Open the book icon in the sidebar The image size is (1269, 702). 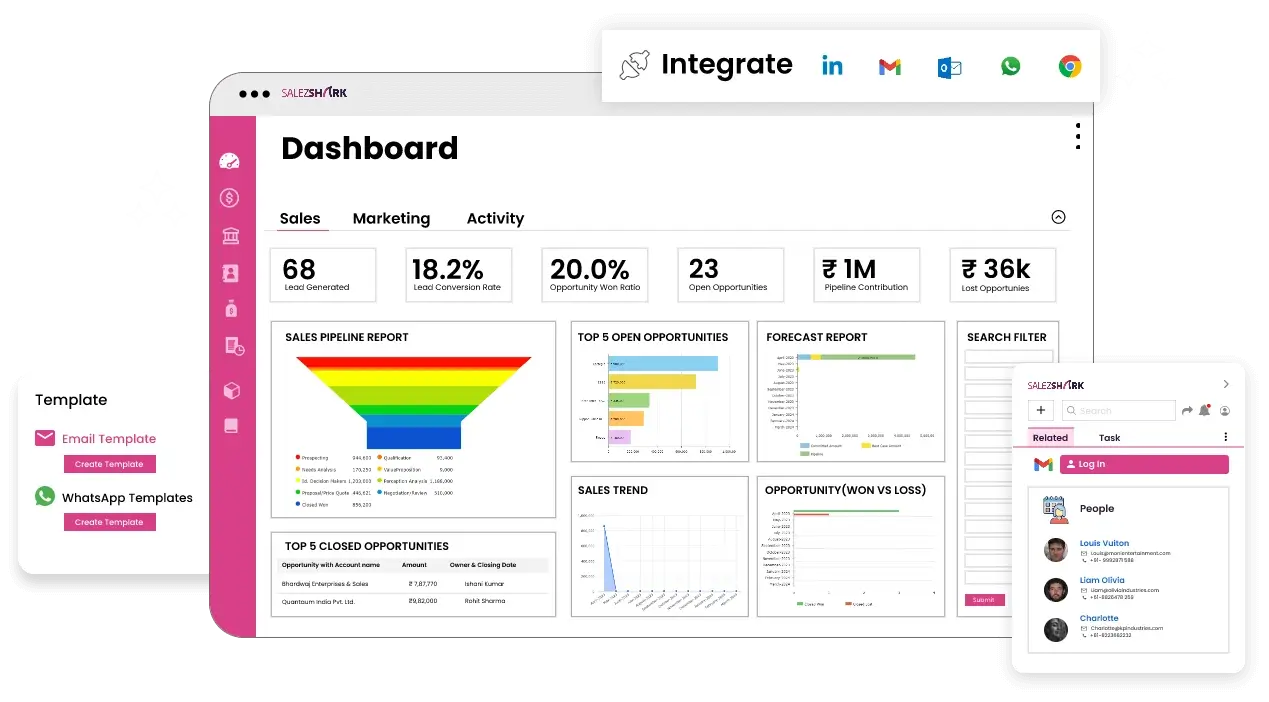pos(231,426)
